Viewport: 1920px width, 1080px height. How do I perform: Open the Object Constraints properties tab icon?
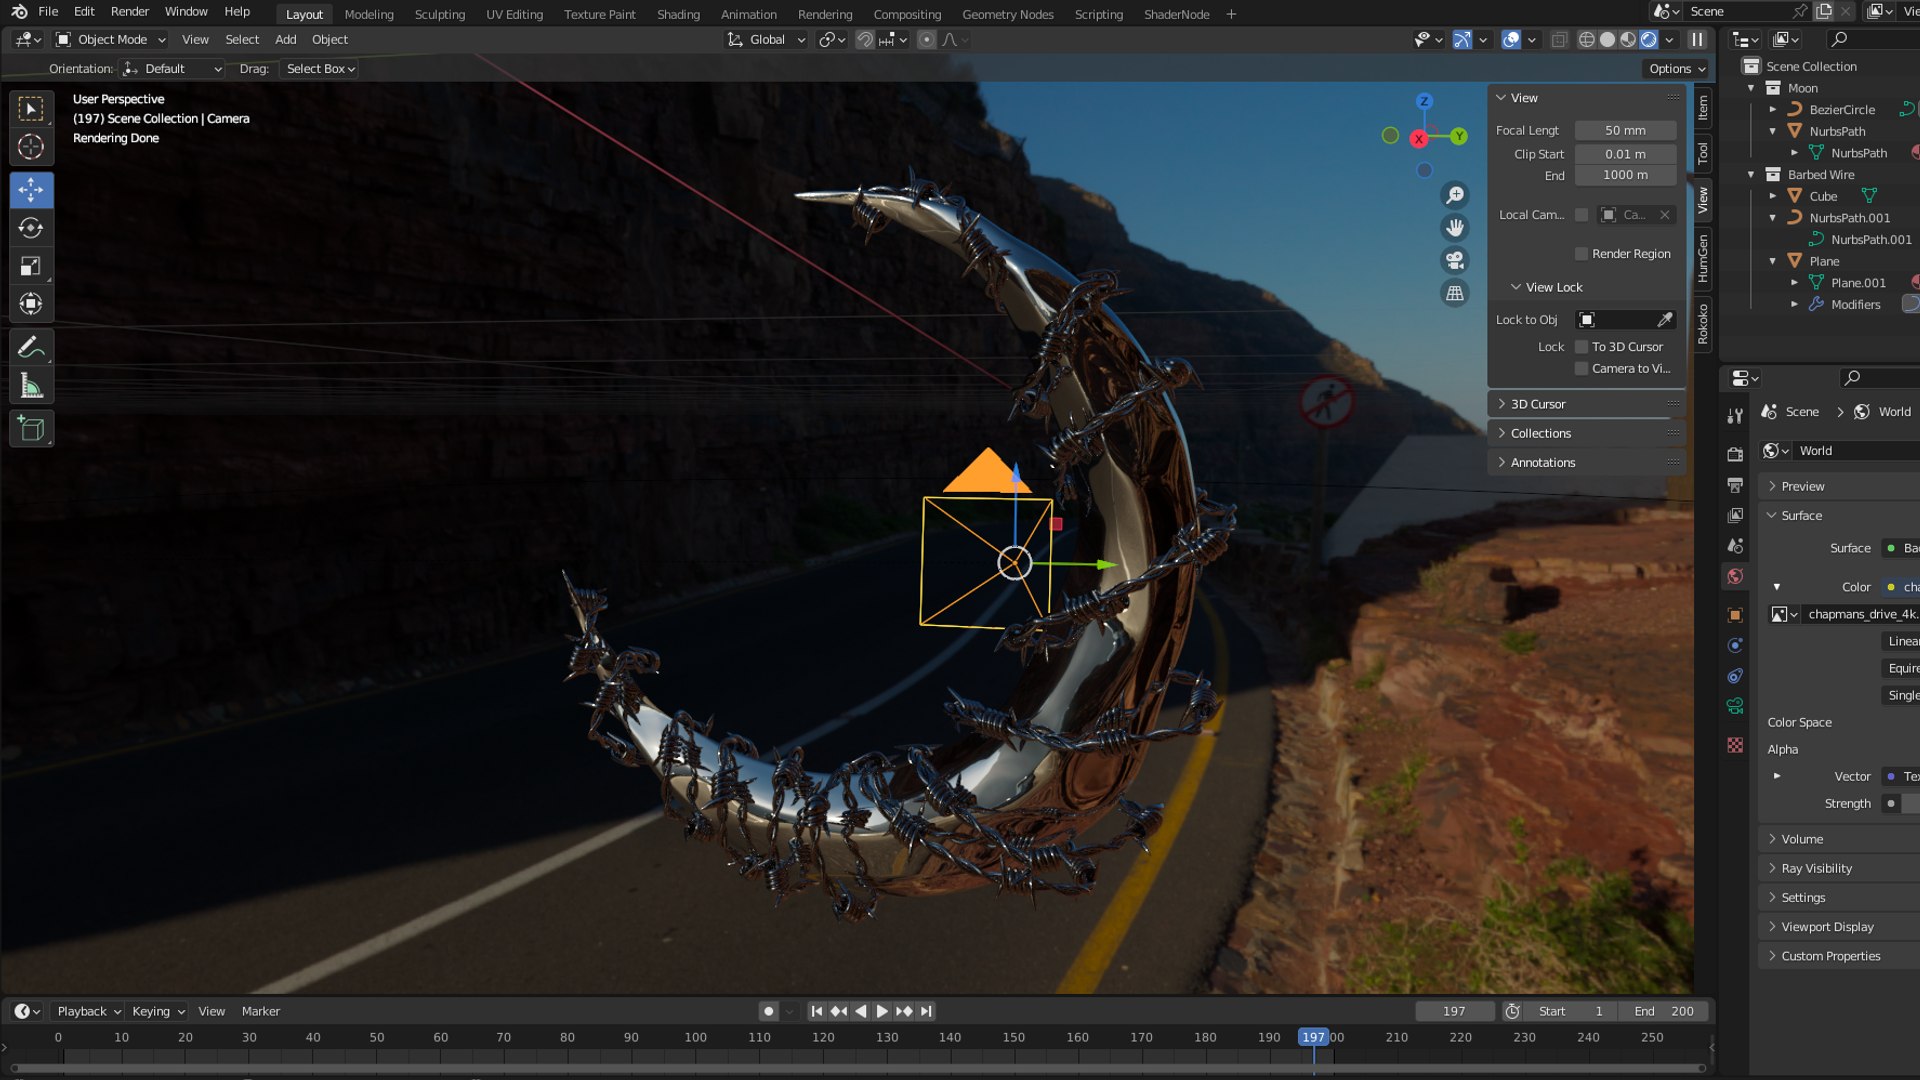1735,676
